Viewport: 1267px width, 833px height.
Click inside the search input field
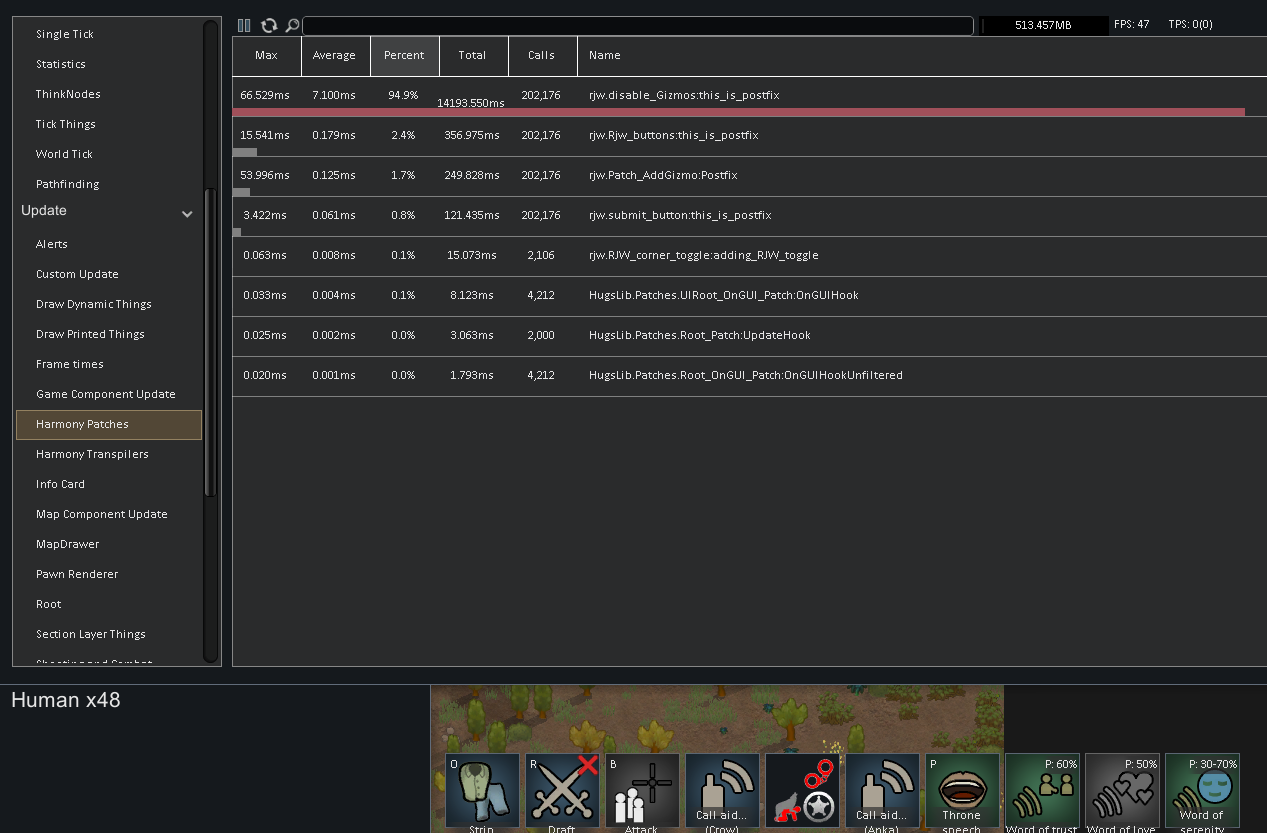[x=638, y=26]
